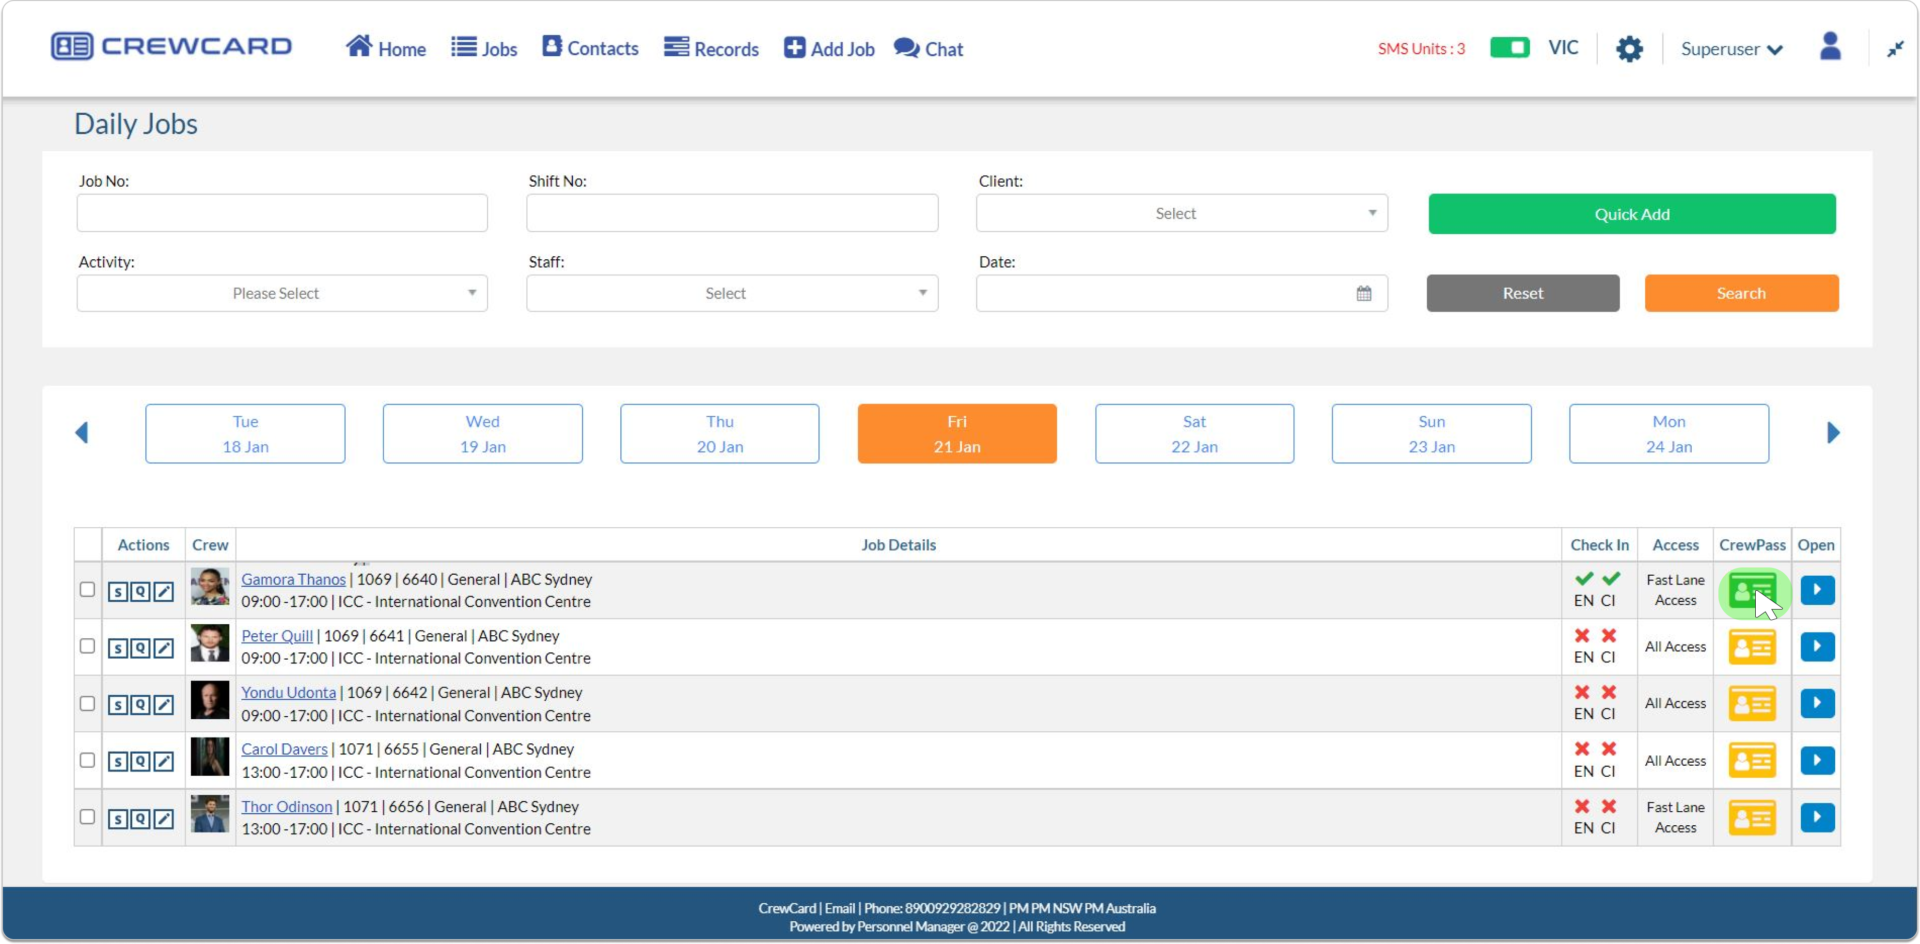Click the blue Open arrow for Thor Odinson
This screenshot has height=944, width=1920.
[x=1817, y=818]
